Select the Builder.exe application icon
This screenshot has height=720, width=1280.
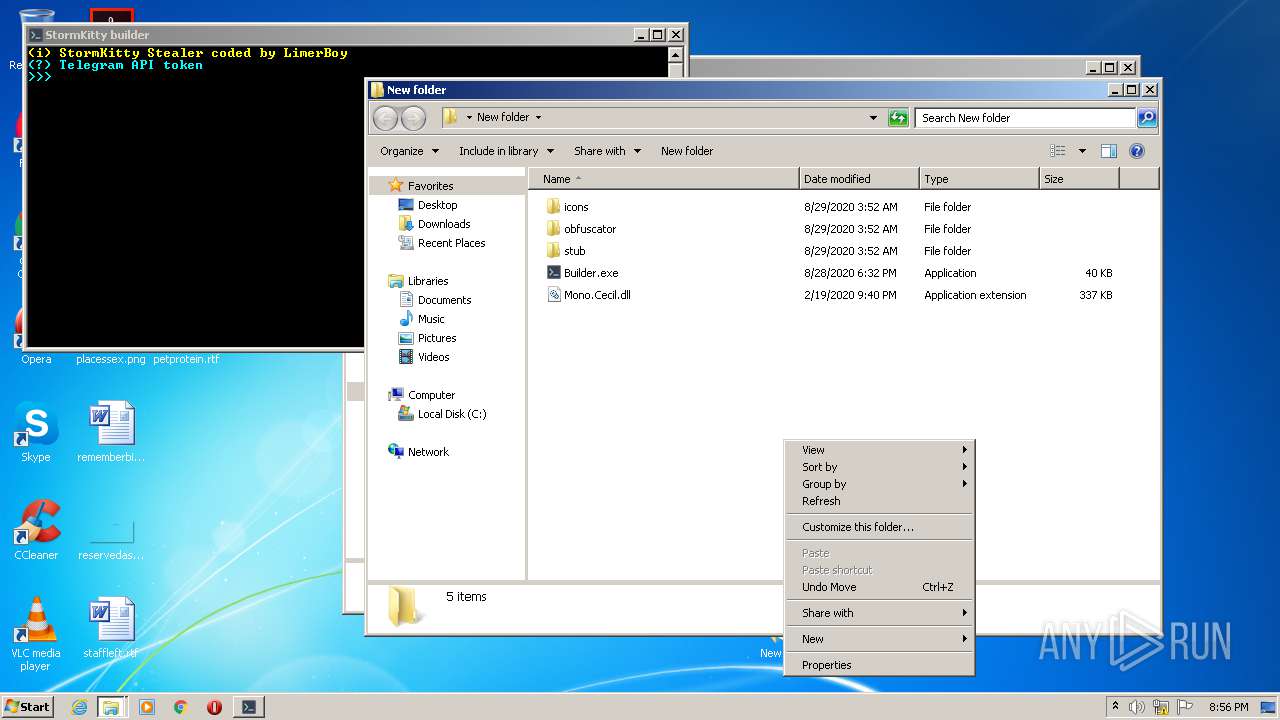(554, 273)
